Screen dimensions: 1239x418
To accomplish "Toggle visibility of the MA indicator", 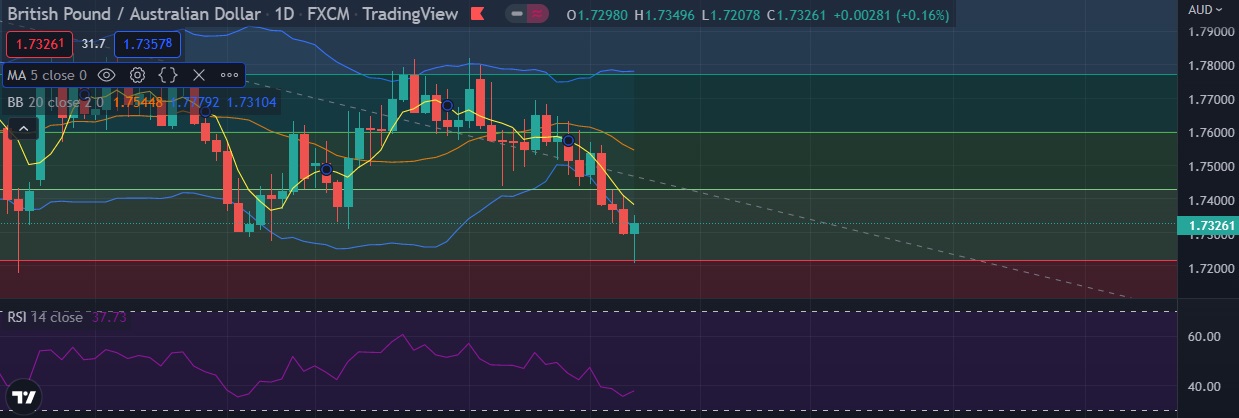I will 107,75.
